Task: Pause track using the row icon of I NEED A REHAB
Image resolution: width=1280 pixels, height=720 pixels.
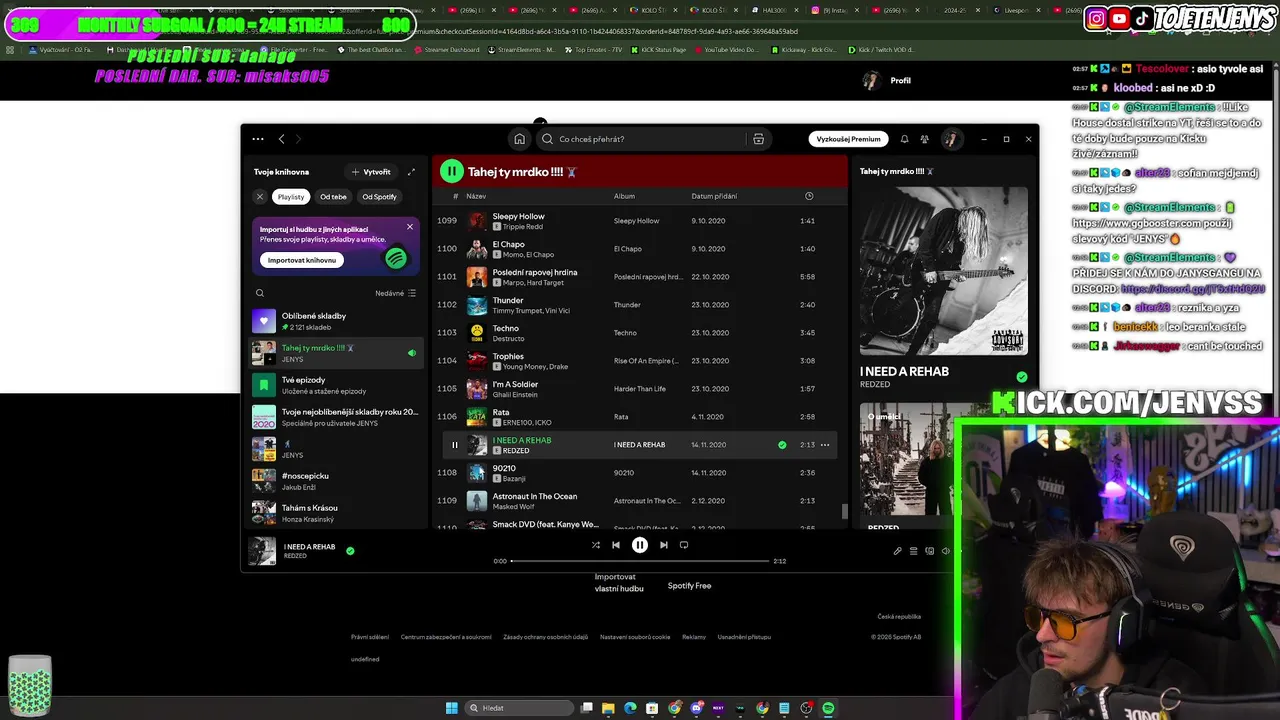Action: pyautogui.click(x=454, y=445)
